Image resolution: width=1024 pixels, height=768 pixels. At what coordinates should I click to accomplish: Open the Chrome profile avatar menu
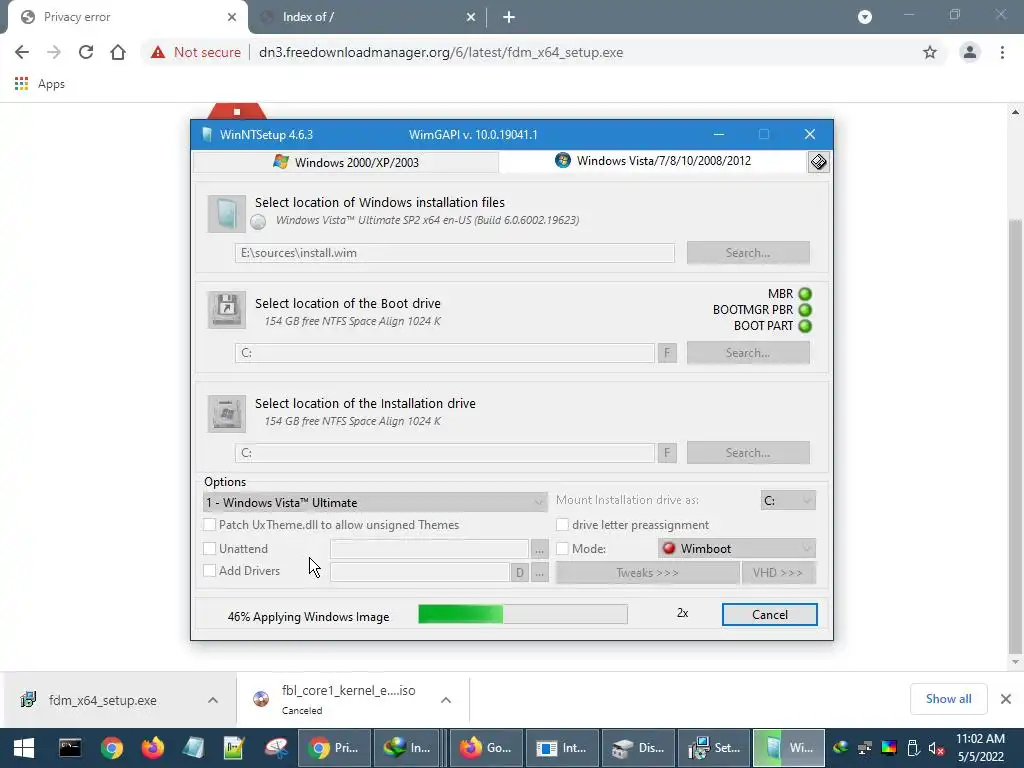click(x=970, y=52)
